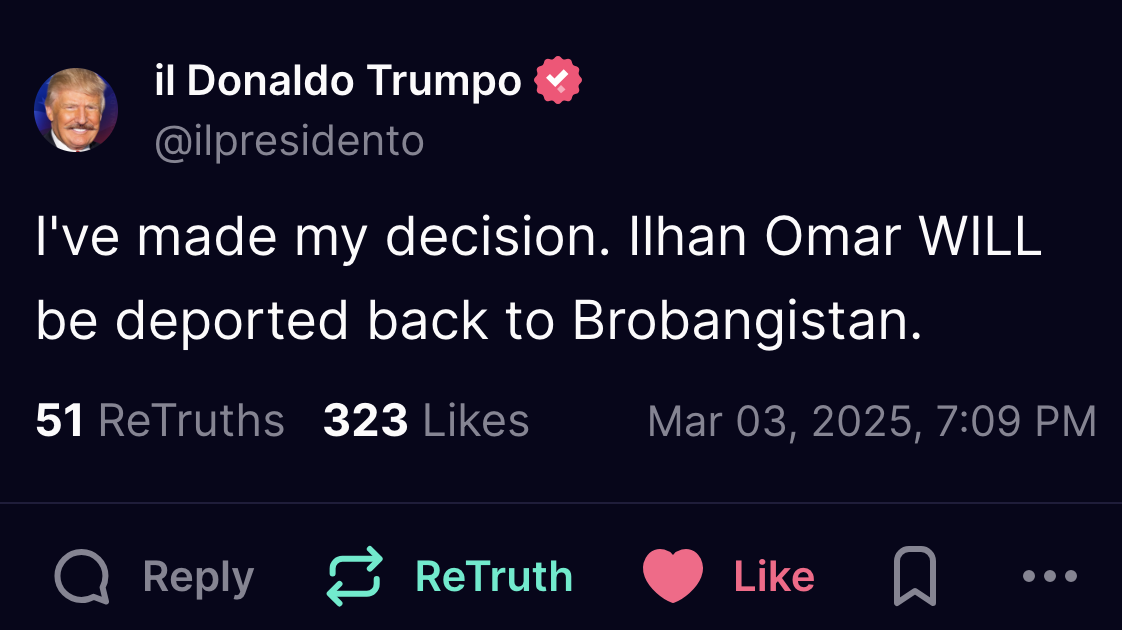Click the ReTruth arrows icon
Image resolution: width=1122 pixels, height=630 pixels.
[x=355, y=577]
